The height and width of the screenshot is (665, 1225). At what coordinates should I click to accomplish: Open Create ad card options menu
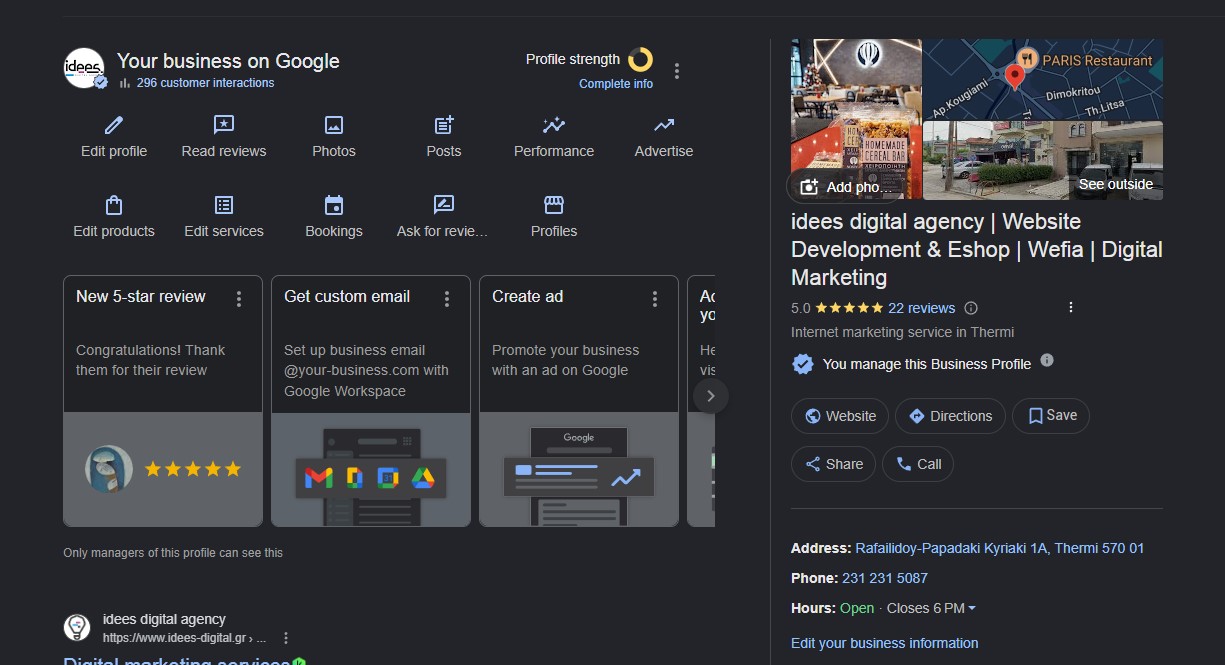point(655,299)
